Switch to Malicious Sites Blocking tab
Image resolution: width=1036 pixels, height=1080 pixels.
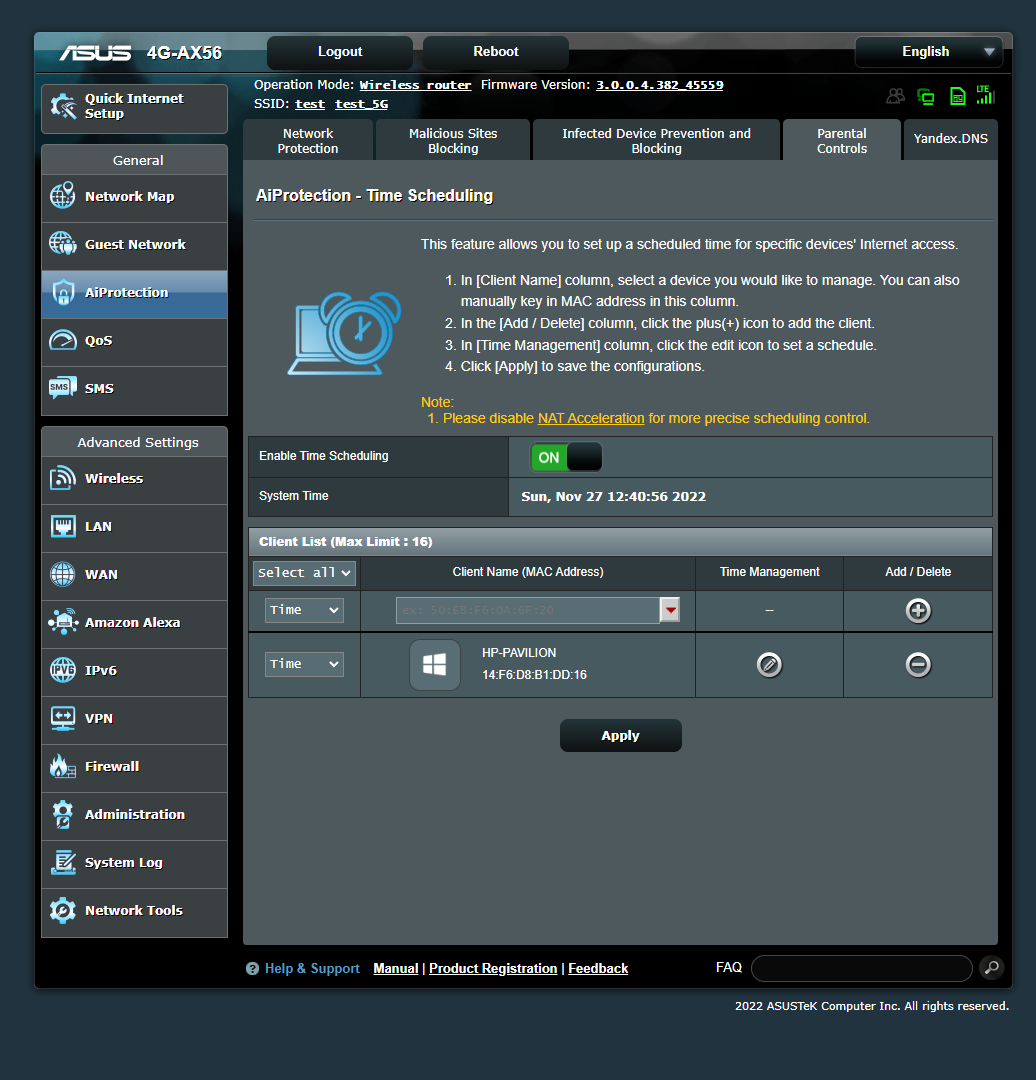[453, 141]
